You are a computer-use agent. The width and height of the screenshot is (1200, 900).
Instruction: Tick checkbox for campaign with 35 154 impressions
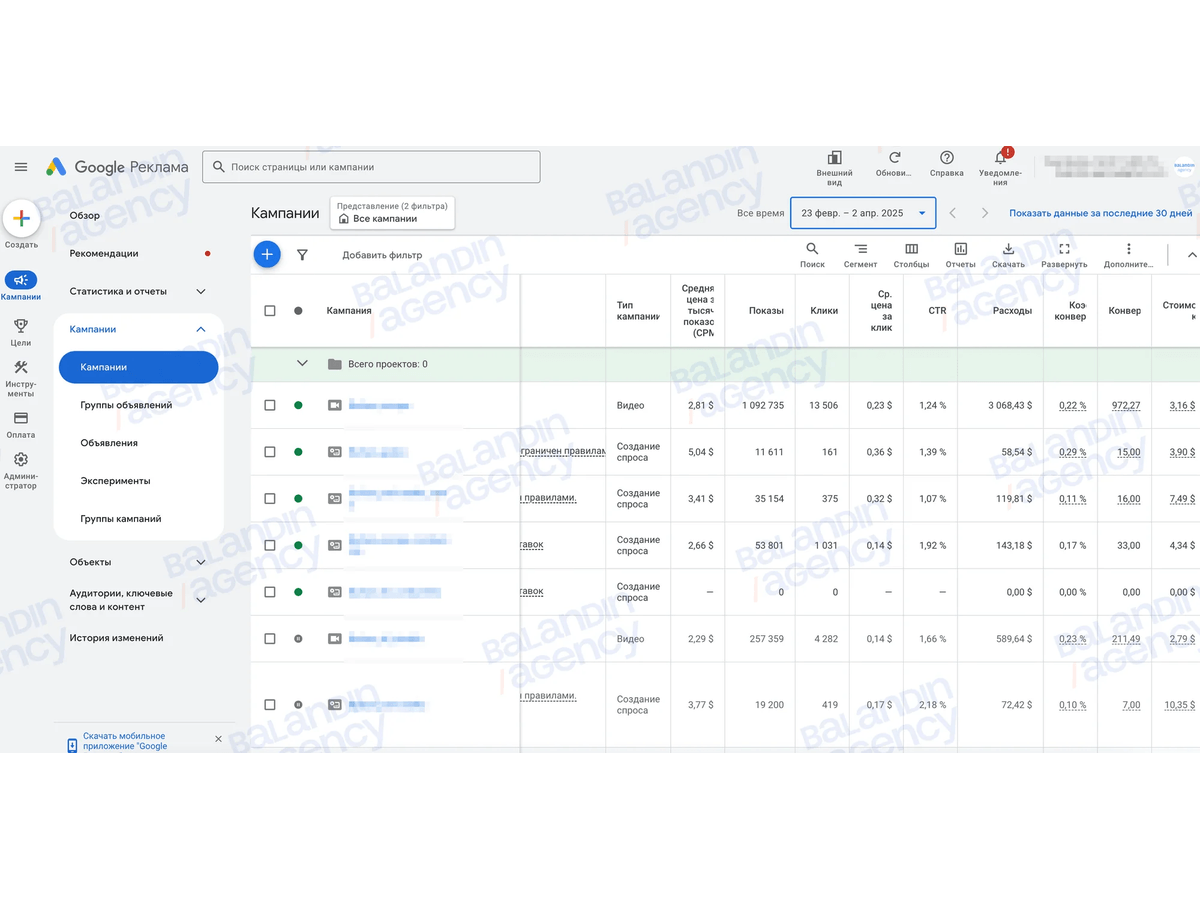pyautogui.click(x=270, y=498)
